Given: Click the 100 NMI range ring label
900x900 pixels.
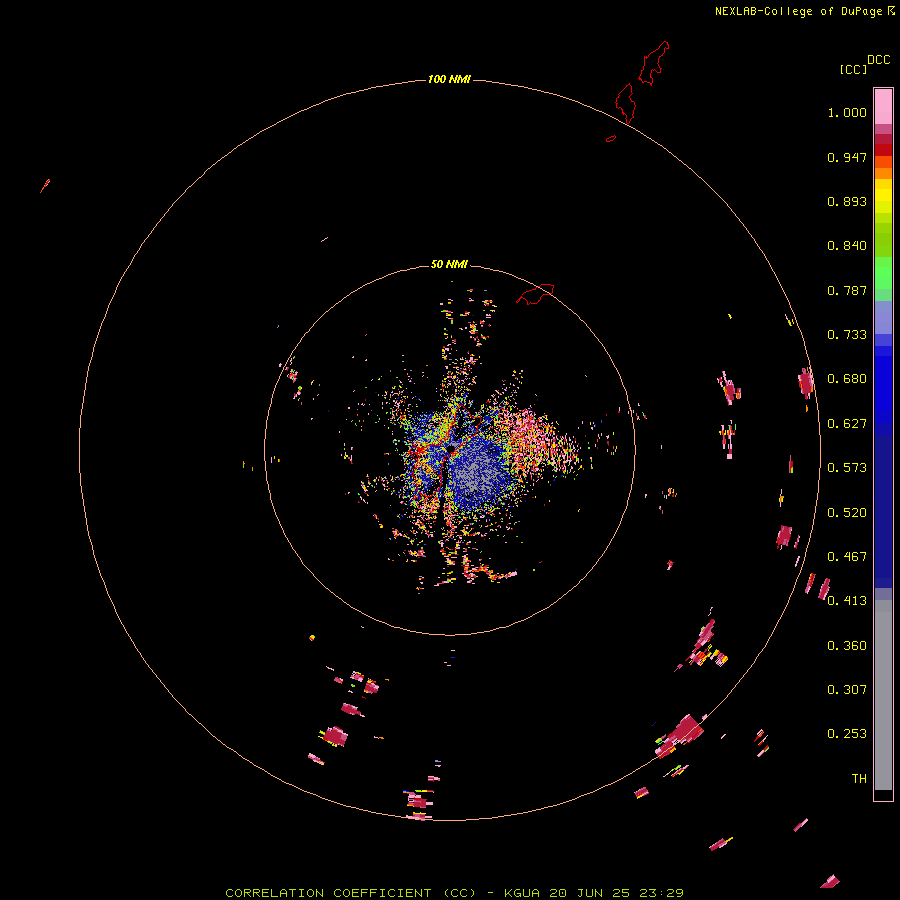Looking at the screenshot, I should click(449, 79).
